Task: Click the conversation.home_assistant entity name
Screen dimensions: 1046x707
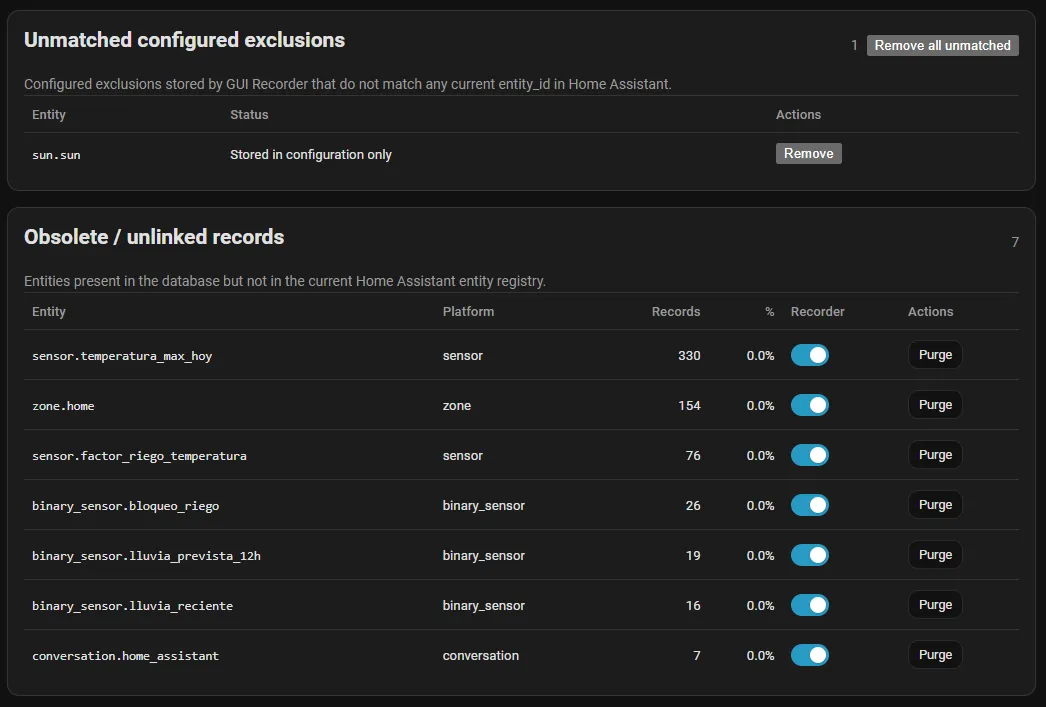Action: click(x=125, y=656)
